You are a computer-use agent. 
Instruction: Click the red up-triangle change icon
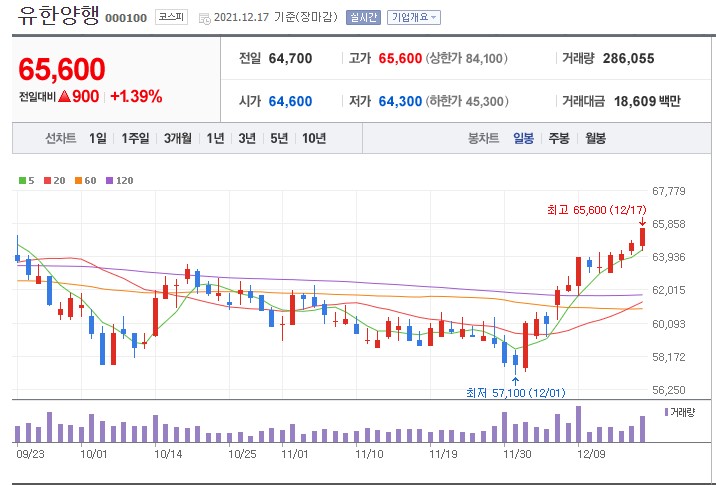tap(64, 96)
